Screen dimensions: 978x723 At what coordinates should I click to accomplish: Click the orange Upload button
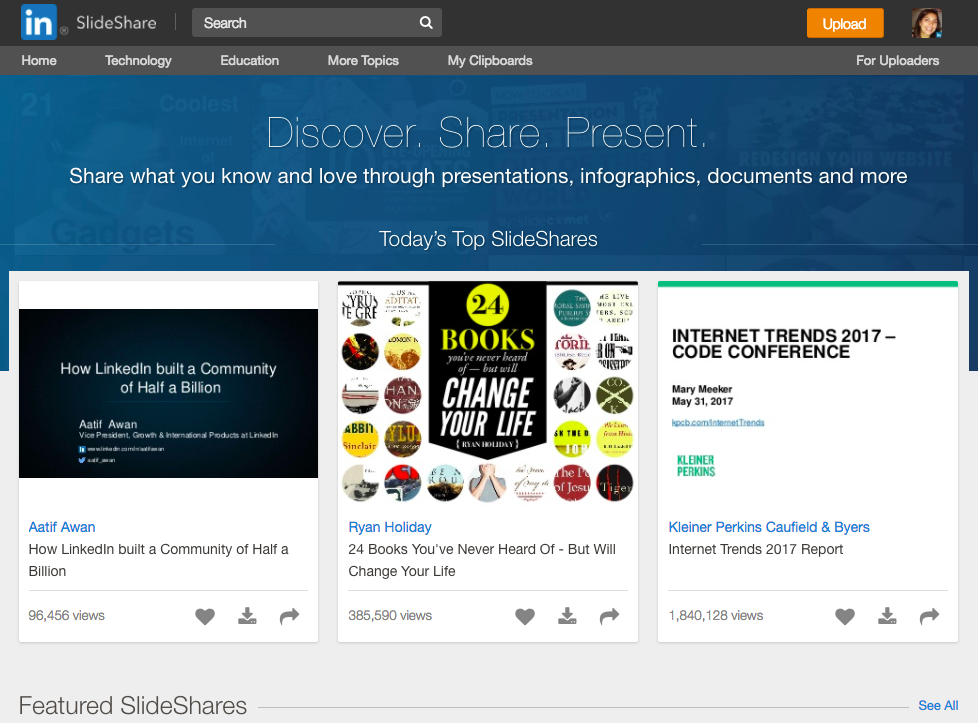[x=845, y=23]
